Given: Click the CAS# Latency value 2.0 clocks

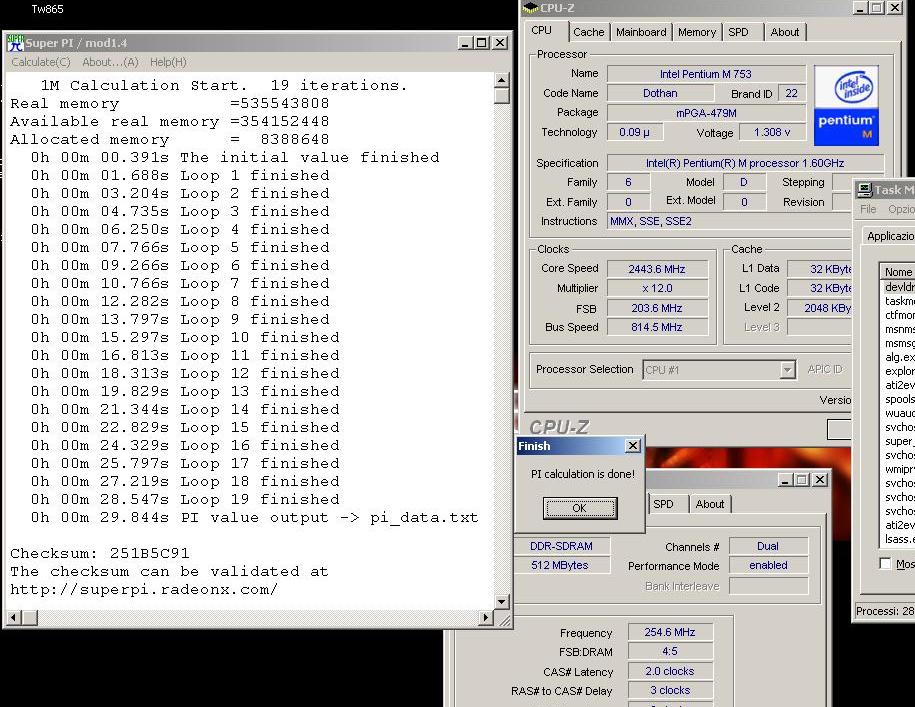Looking at the screenshot, I should tap(670, 671).
